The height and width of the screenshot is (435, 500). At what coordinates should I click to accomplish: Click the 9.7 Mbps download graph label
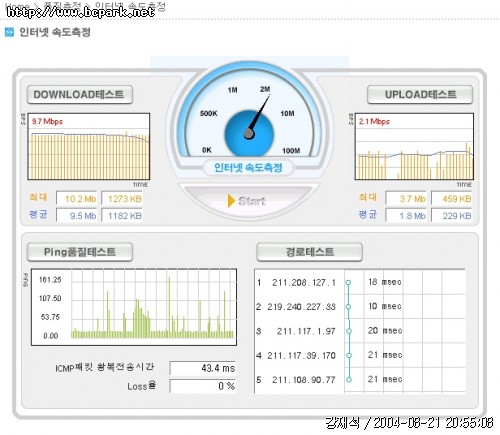tap(47, 121)
